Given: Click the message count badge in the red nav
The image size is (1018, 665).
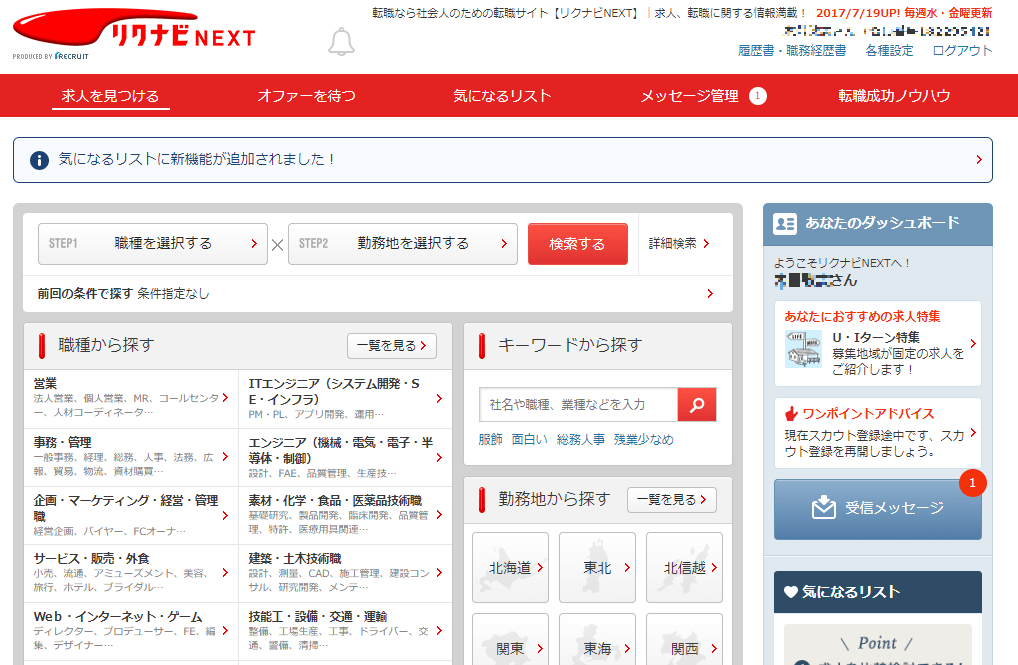Looking at the screenshot, I should click(x=758, y=96).
